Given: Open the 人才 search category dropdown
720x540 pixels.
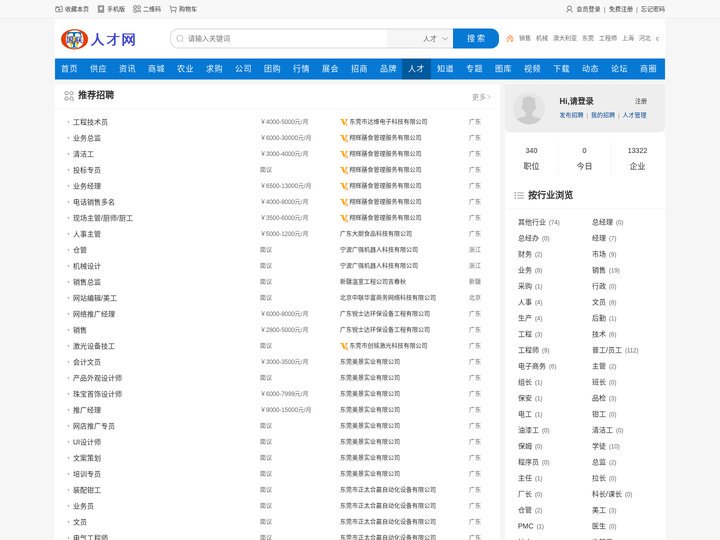Looking at the screenshot, I should (434, 39).
